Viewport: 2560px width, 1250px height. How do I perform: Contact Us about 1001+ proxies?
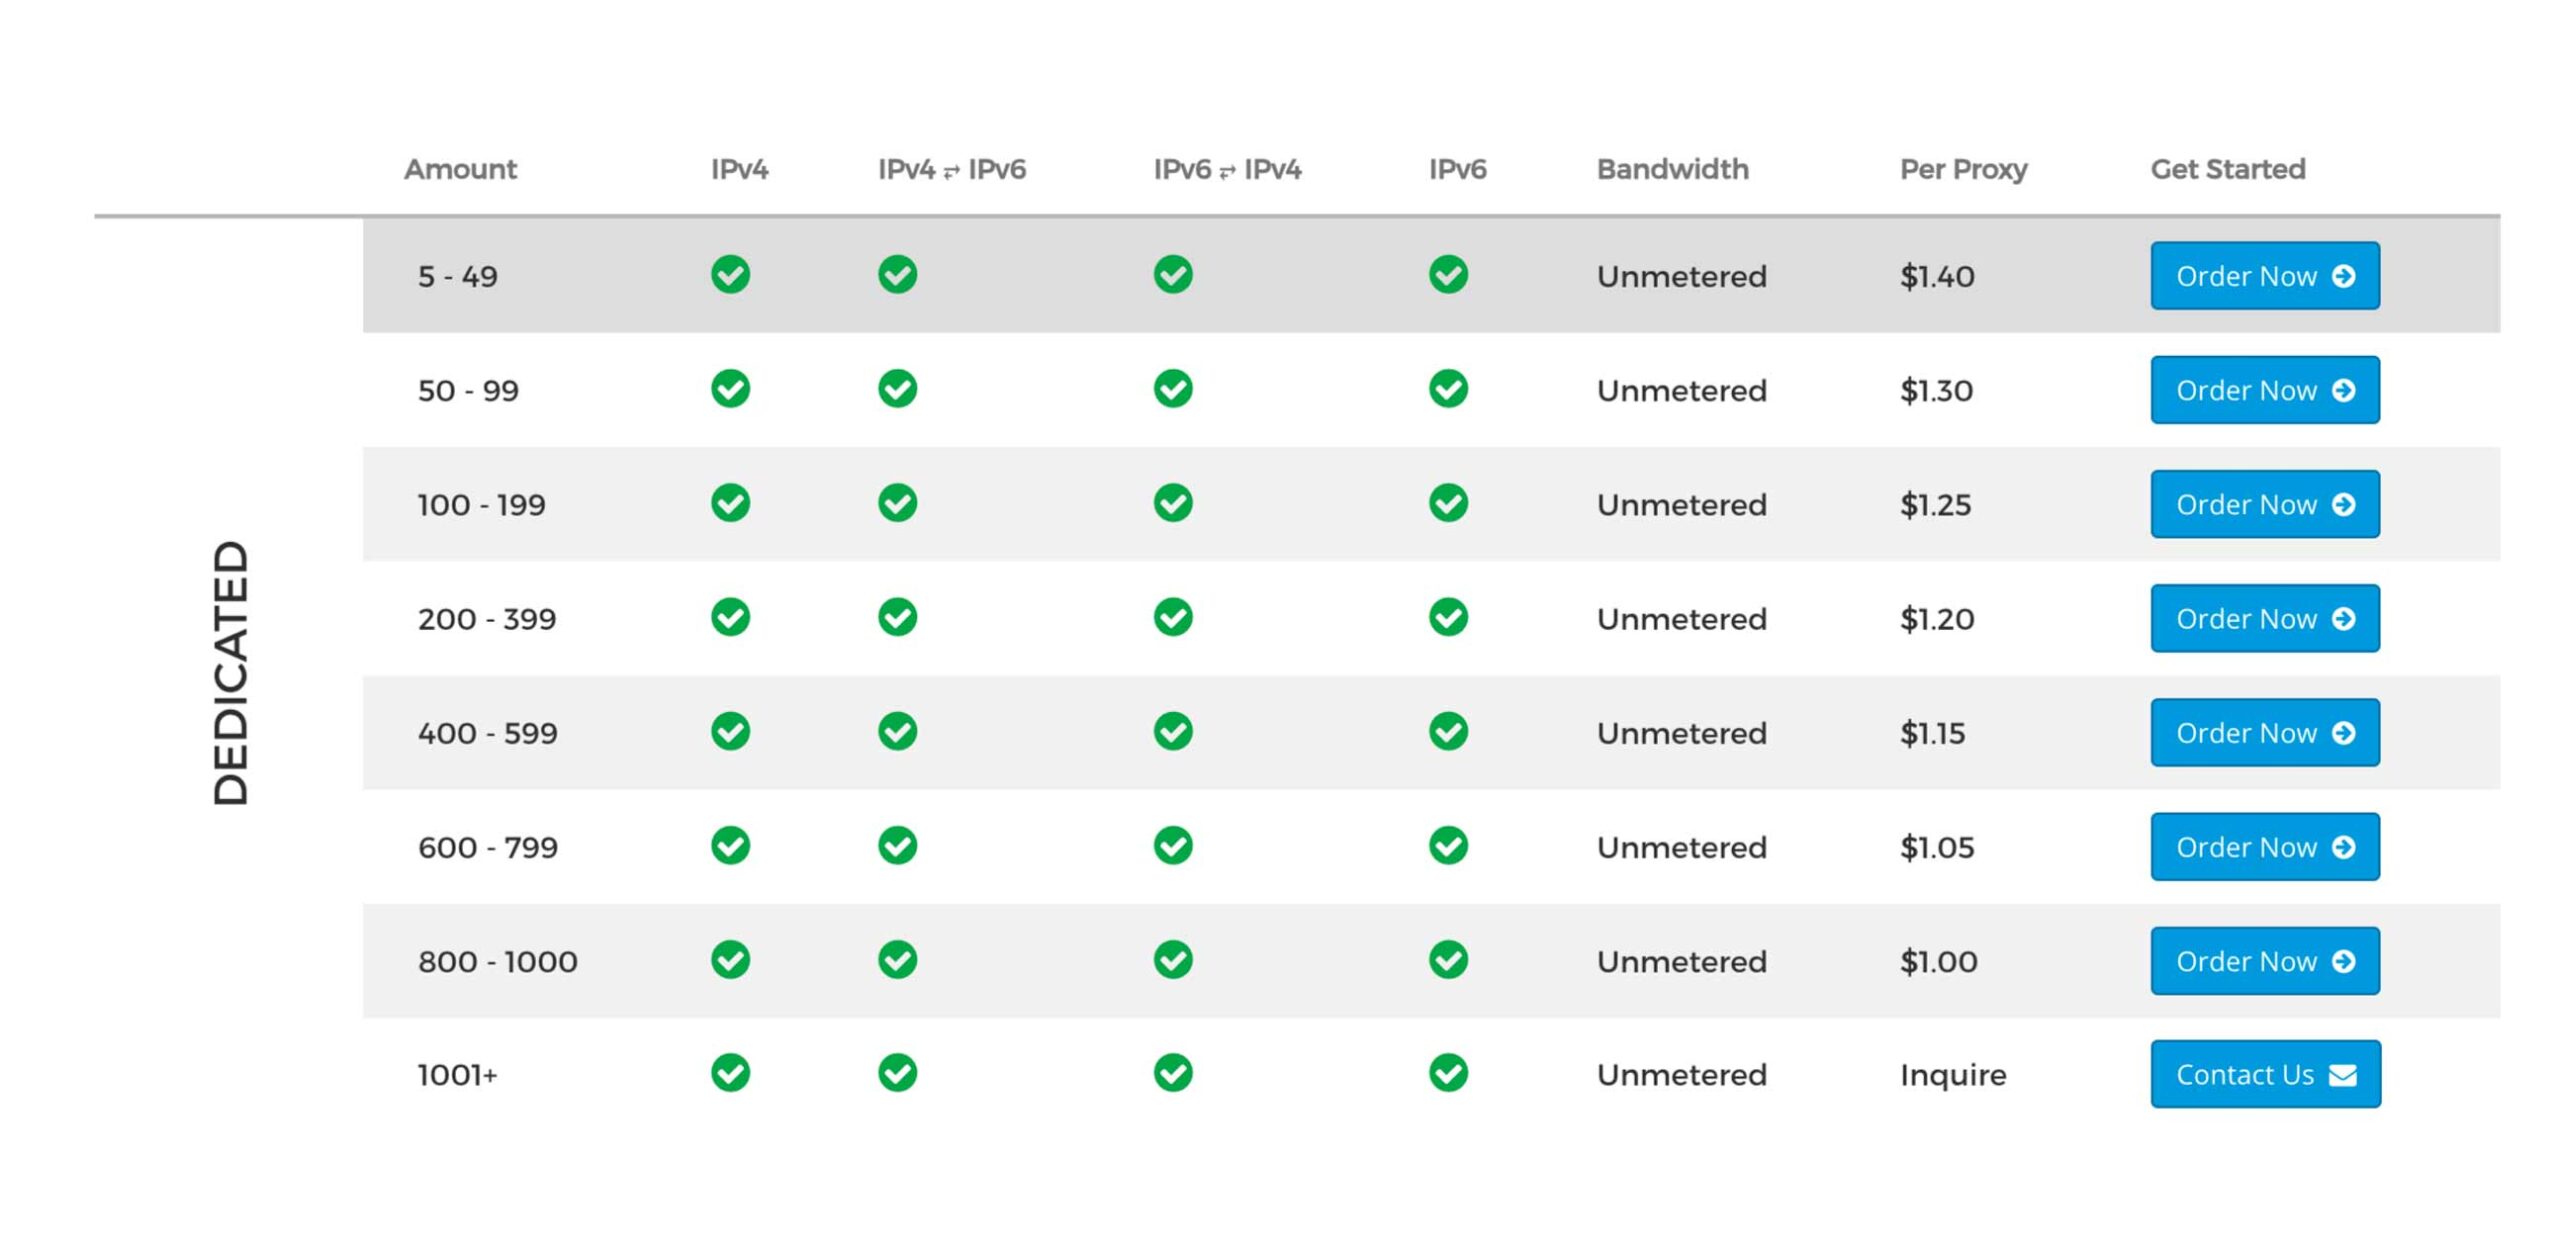pyautogui.click(x=2264, y=1074)
